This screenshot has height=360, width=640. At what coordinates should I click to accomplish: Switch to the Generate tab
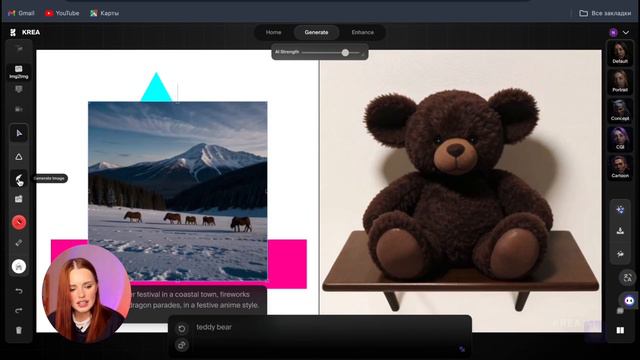click(316, 32)
